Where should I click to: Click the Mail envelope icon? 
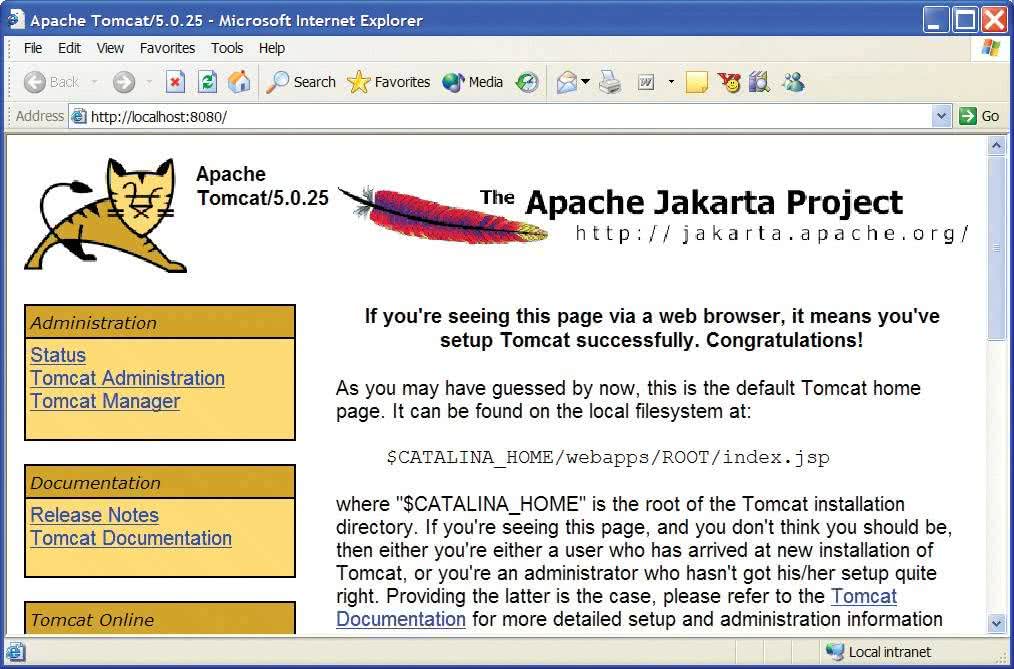pyautogui.click(x=566, y=82)
